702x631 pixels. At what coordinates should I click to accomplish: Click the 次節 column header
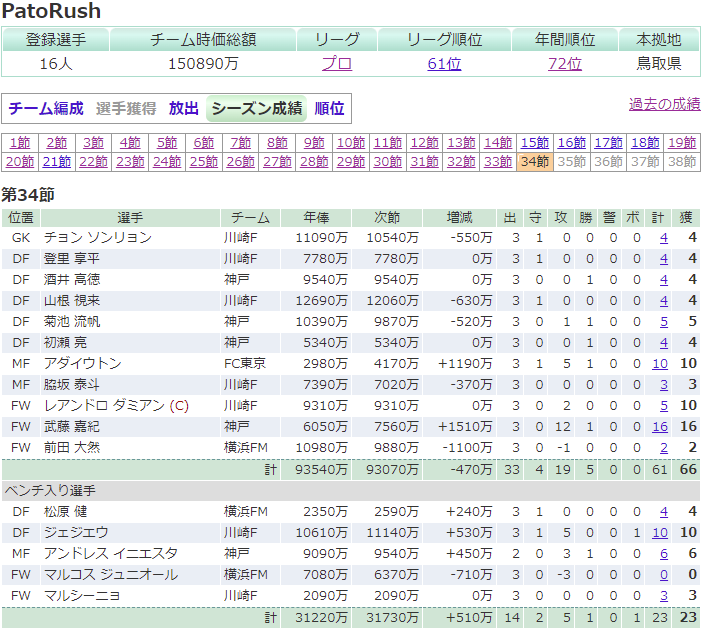click(x=387, y=218)
